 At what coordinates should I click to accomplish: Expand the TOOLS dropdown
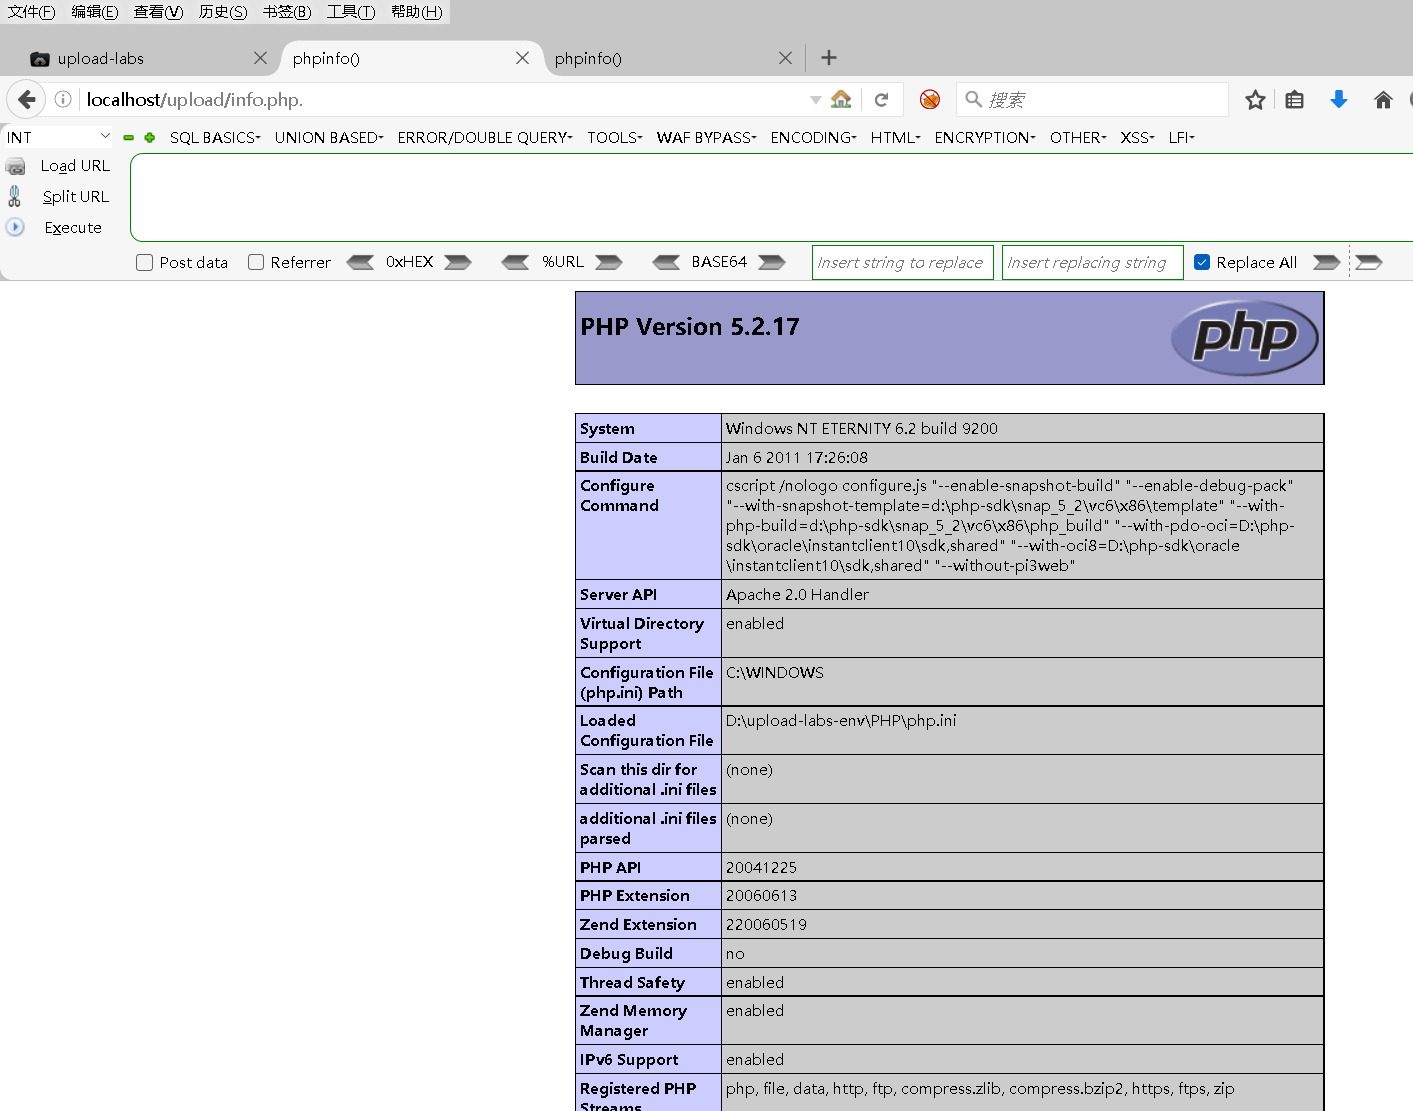coord(615,138)
